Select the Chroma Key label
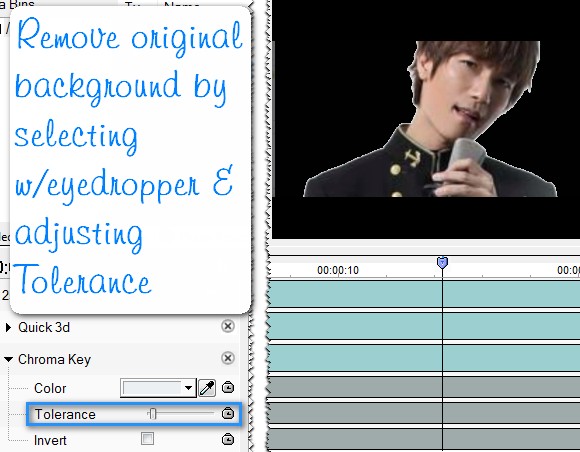The image size is (580, 452). pos(54,359)
